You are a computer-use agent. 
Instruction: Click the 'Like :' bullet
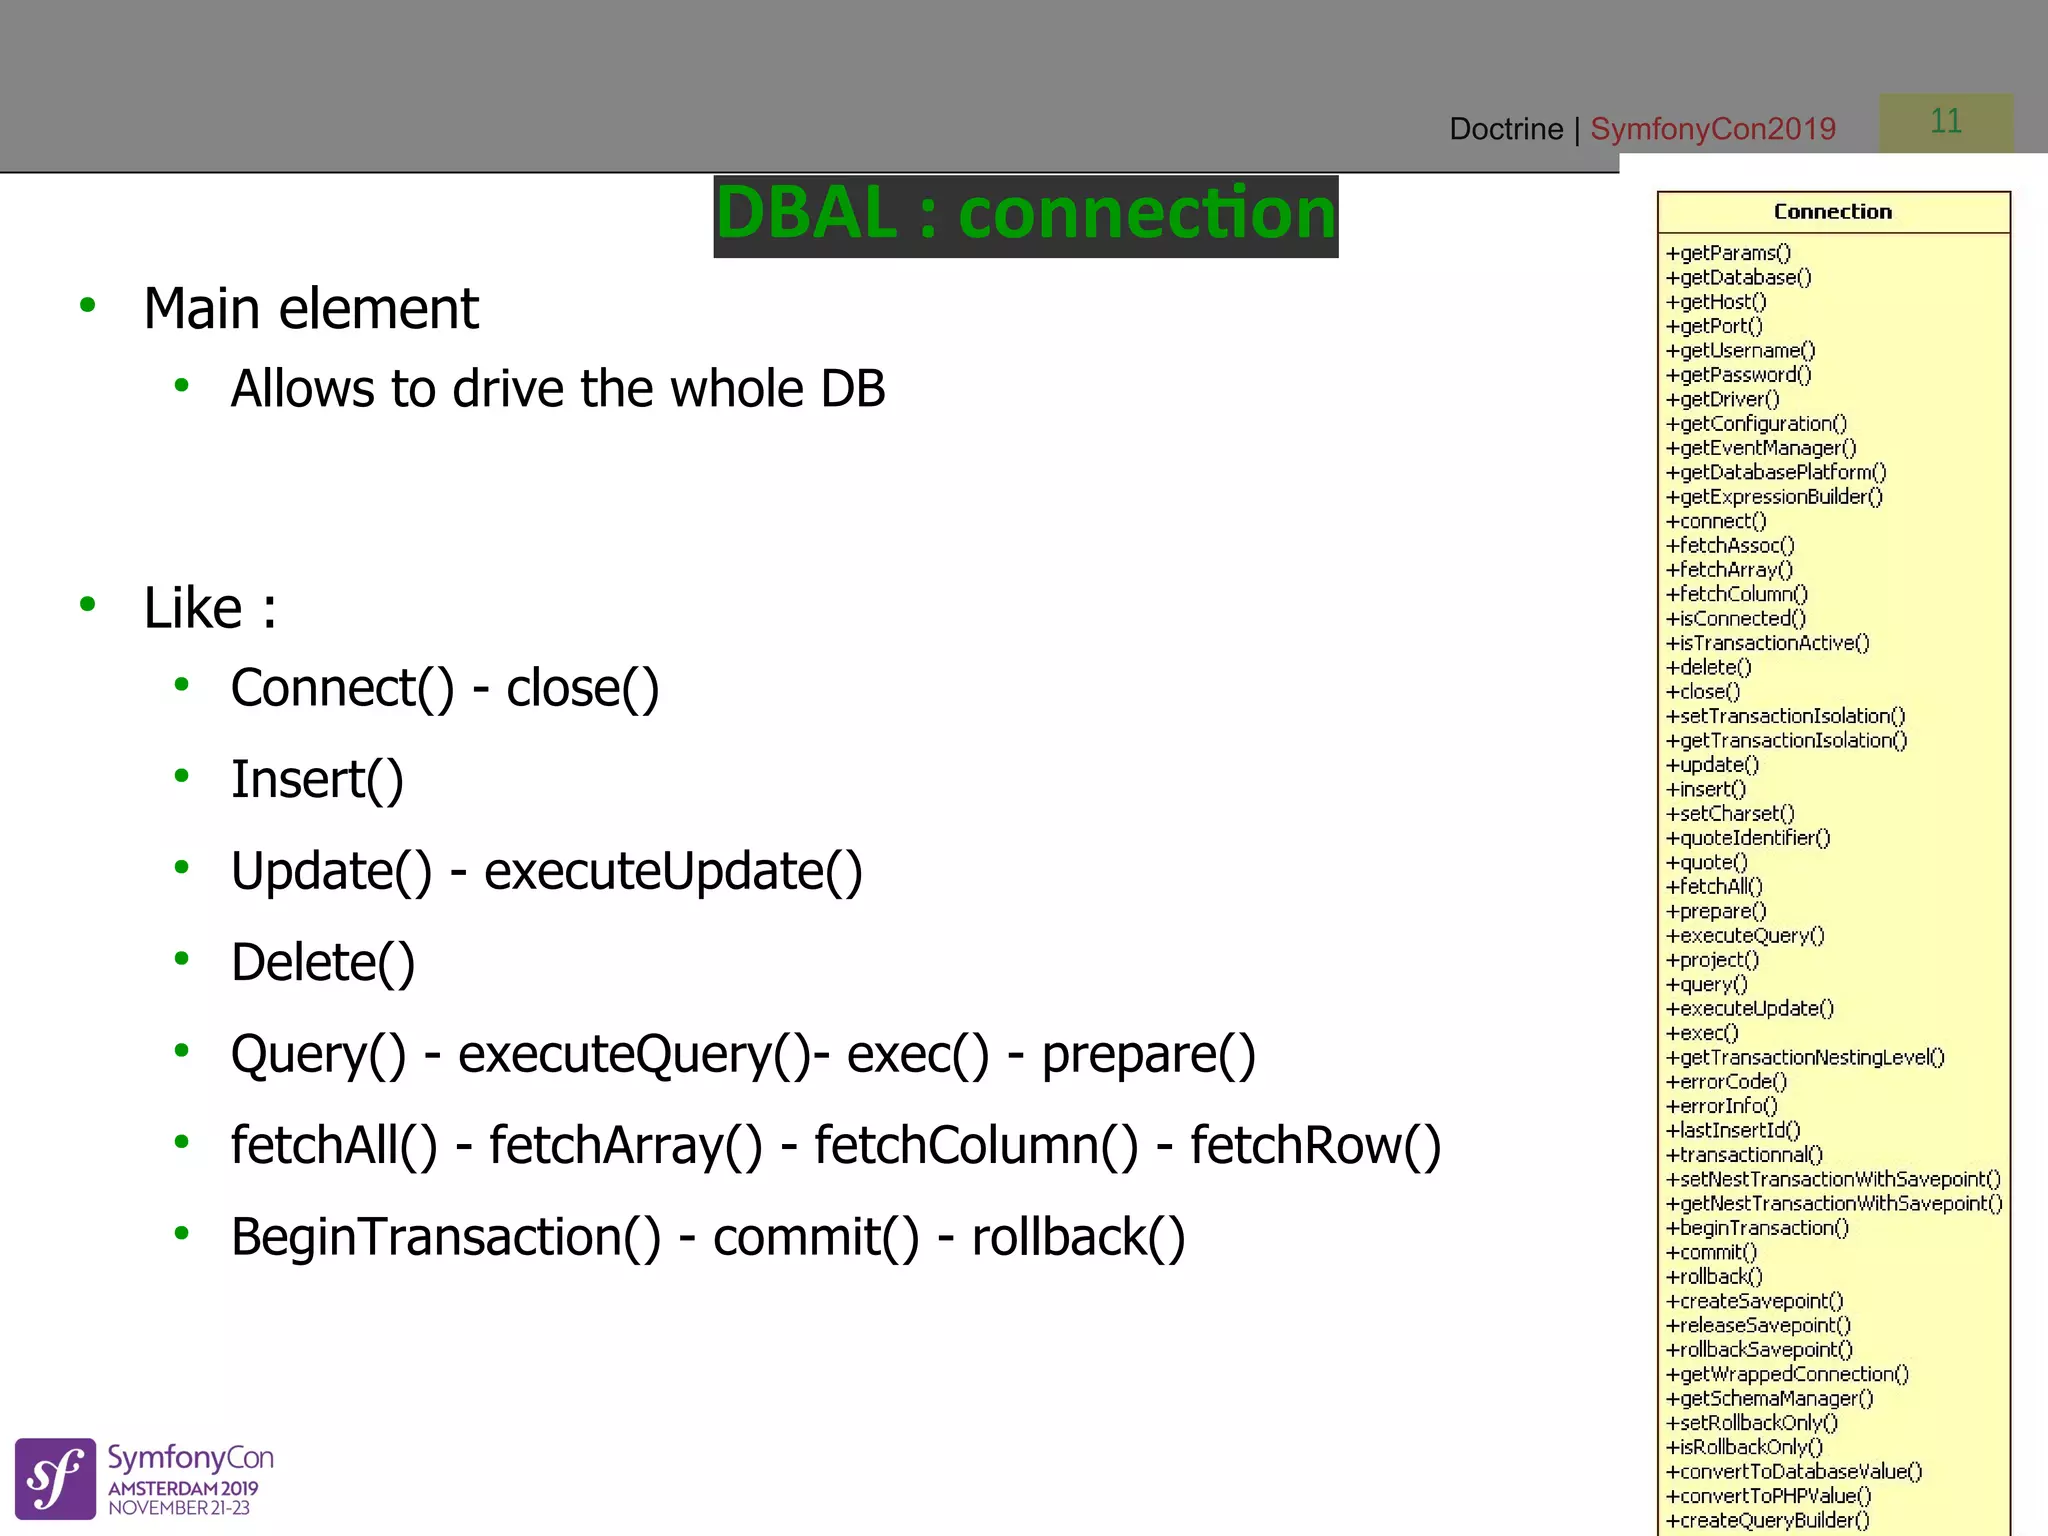pos(210,608)
